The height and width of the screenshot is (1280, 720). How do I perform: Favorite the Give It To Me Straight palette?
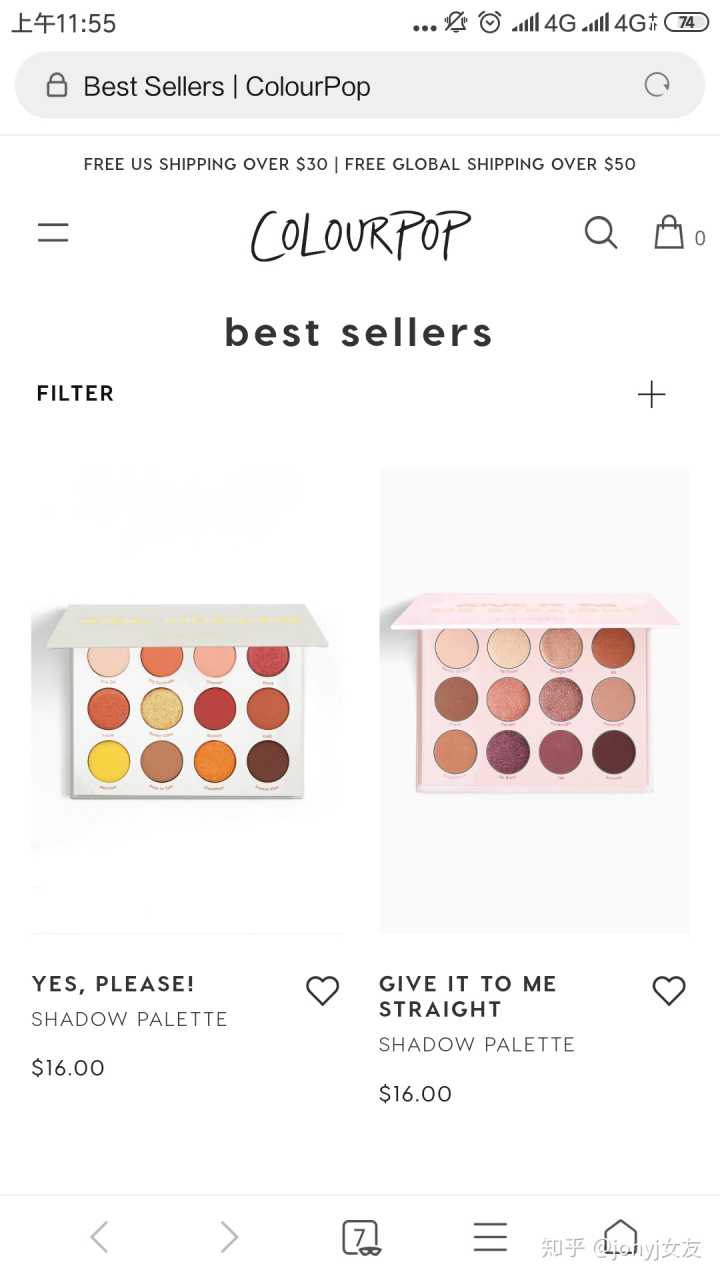[x=669, y=990]
